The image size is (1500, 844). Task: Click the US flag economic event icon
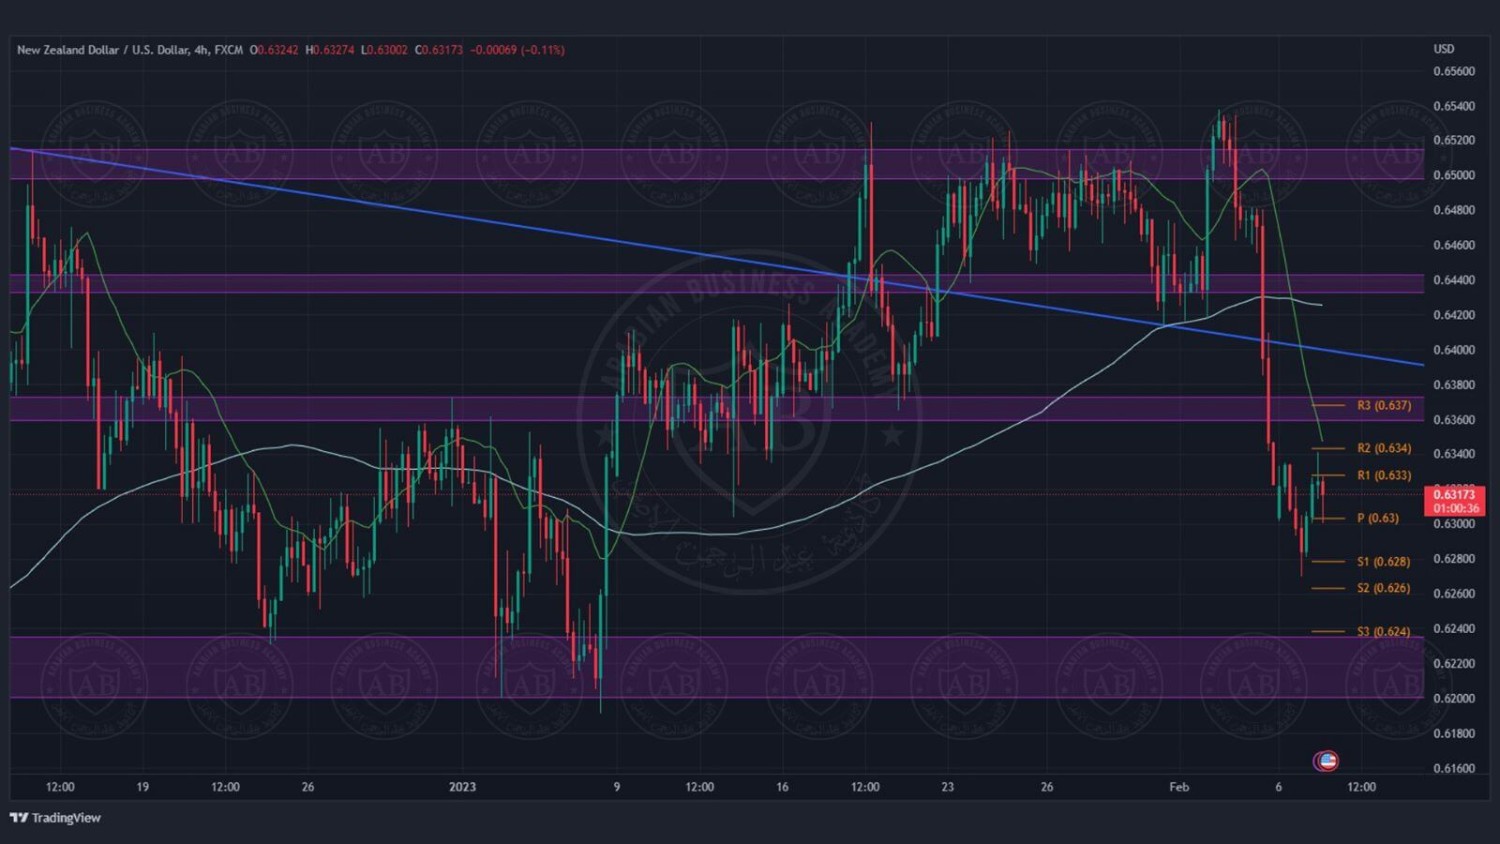(x=1327, y=761)
